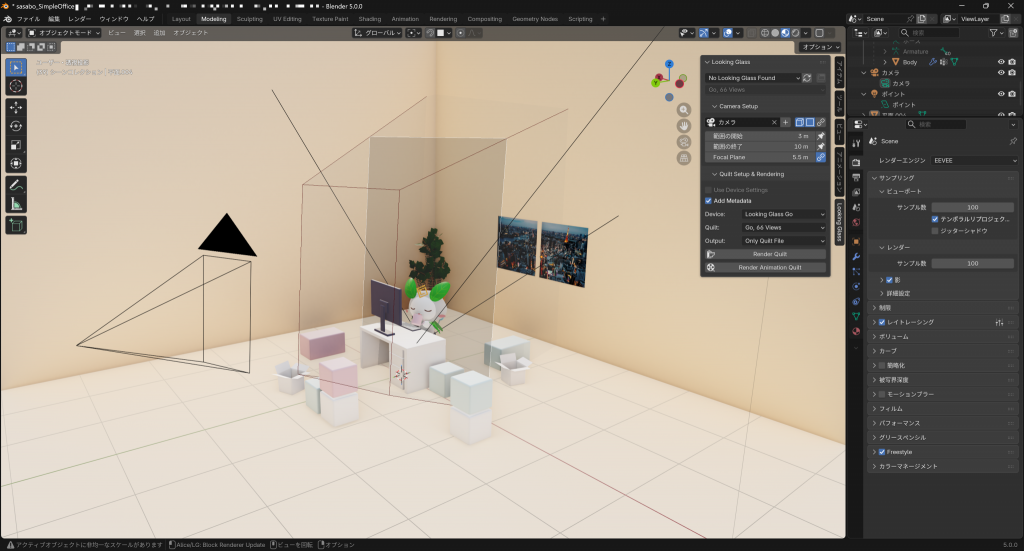Open the レンダーエンジン EEVEE dropdown

click(974, 160)
